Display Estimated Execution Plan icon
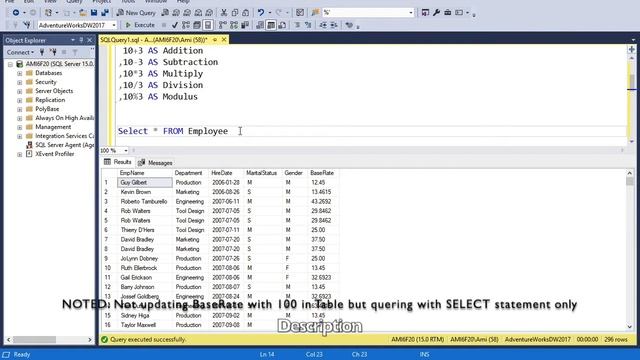The image size is (640, 360). pyautogui.click(x=186, y=25)
